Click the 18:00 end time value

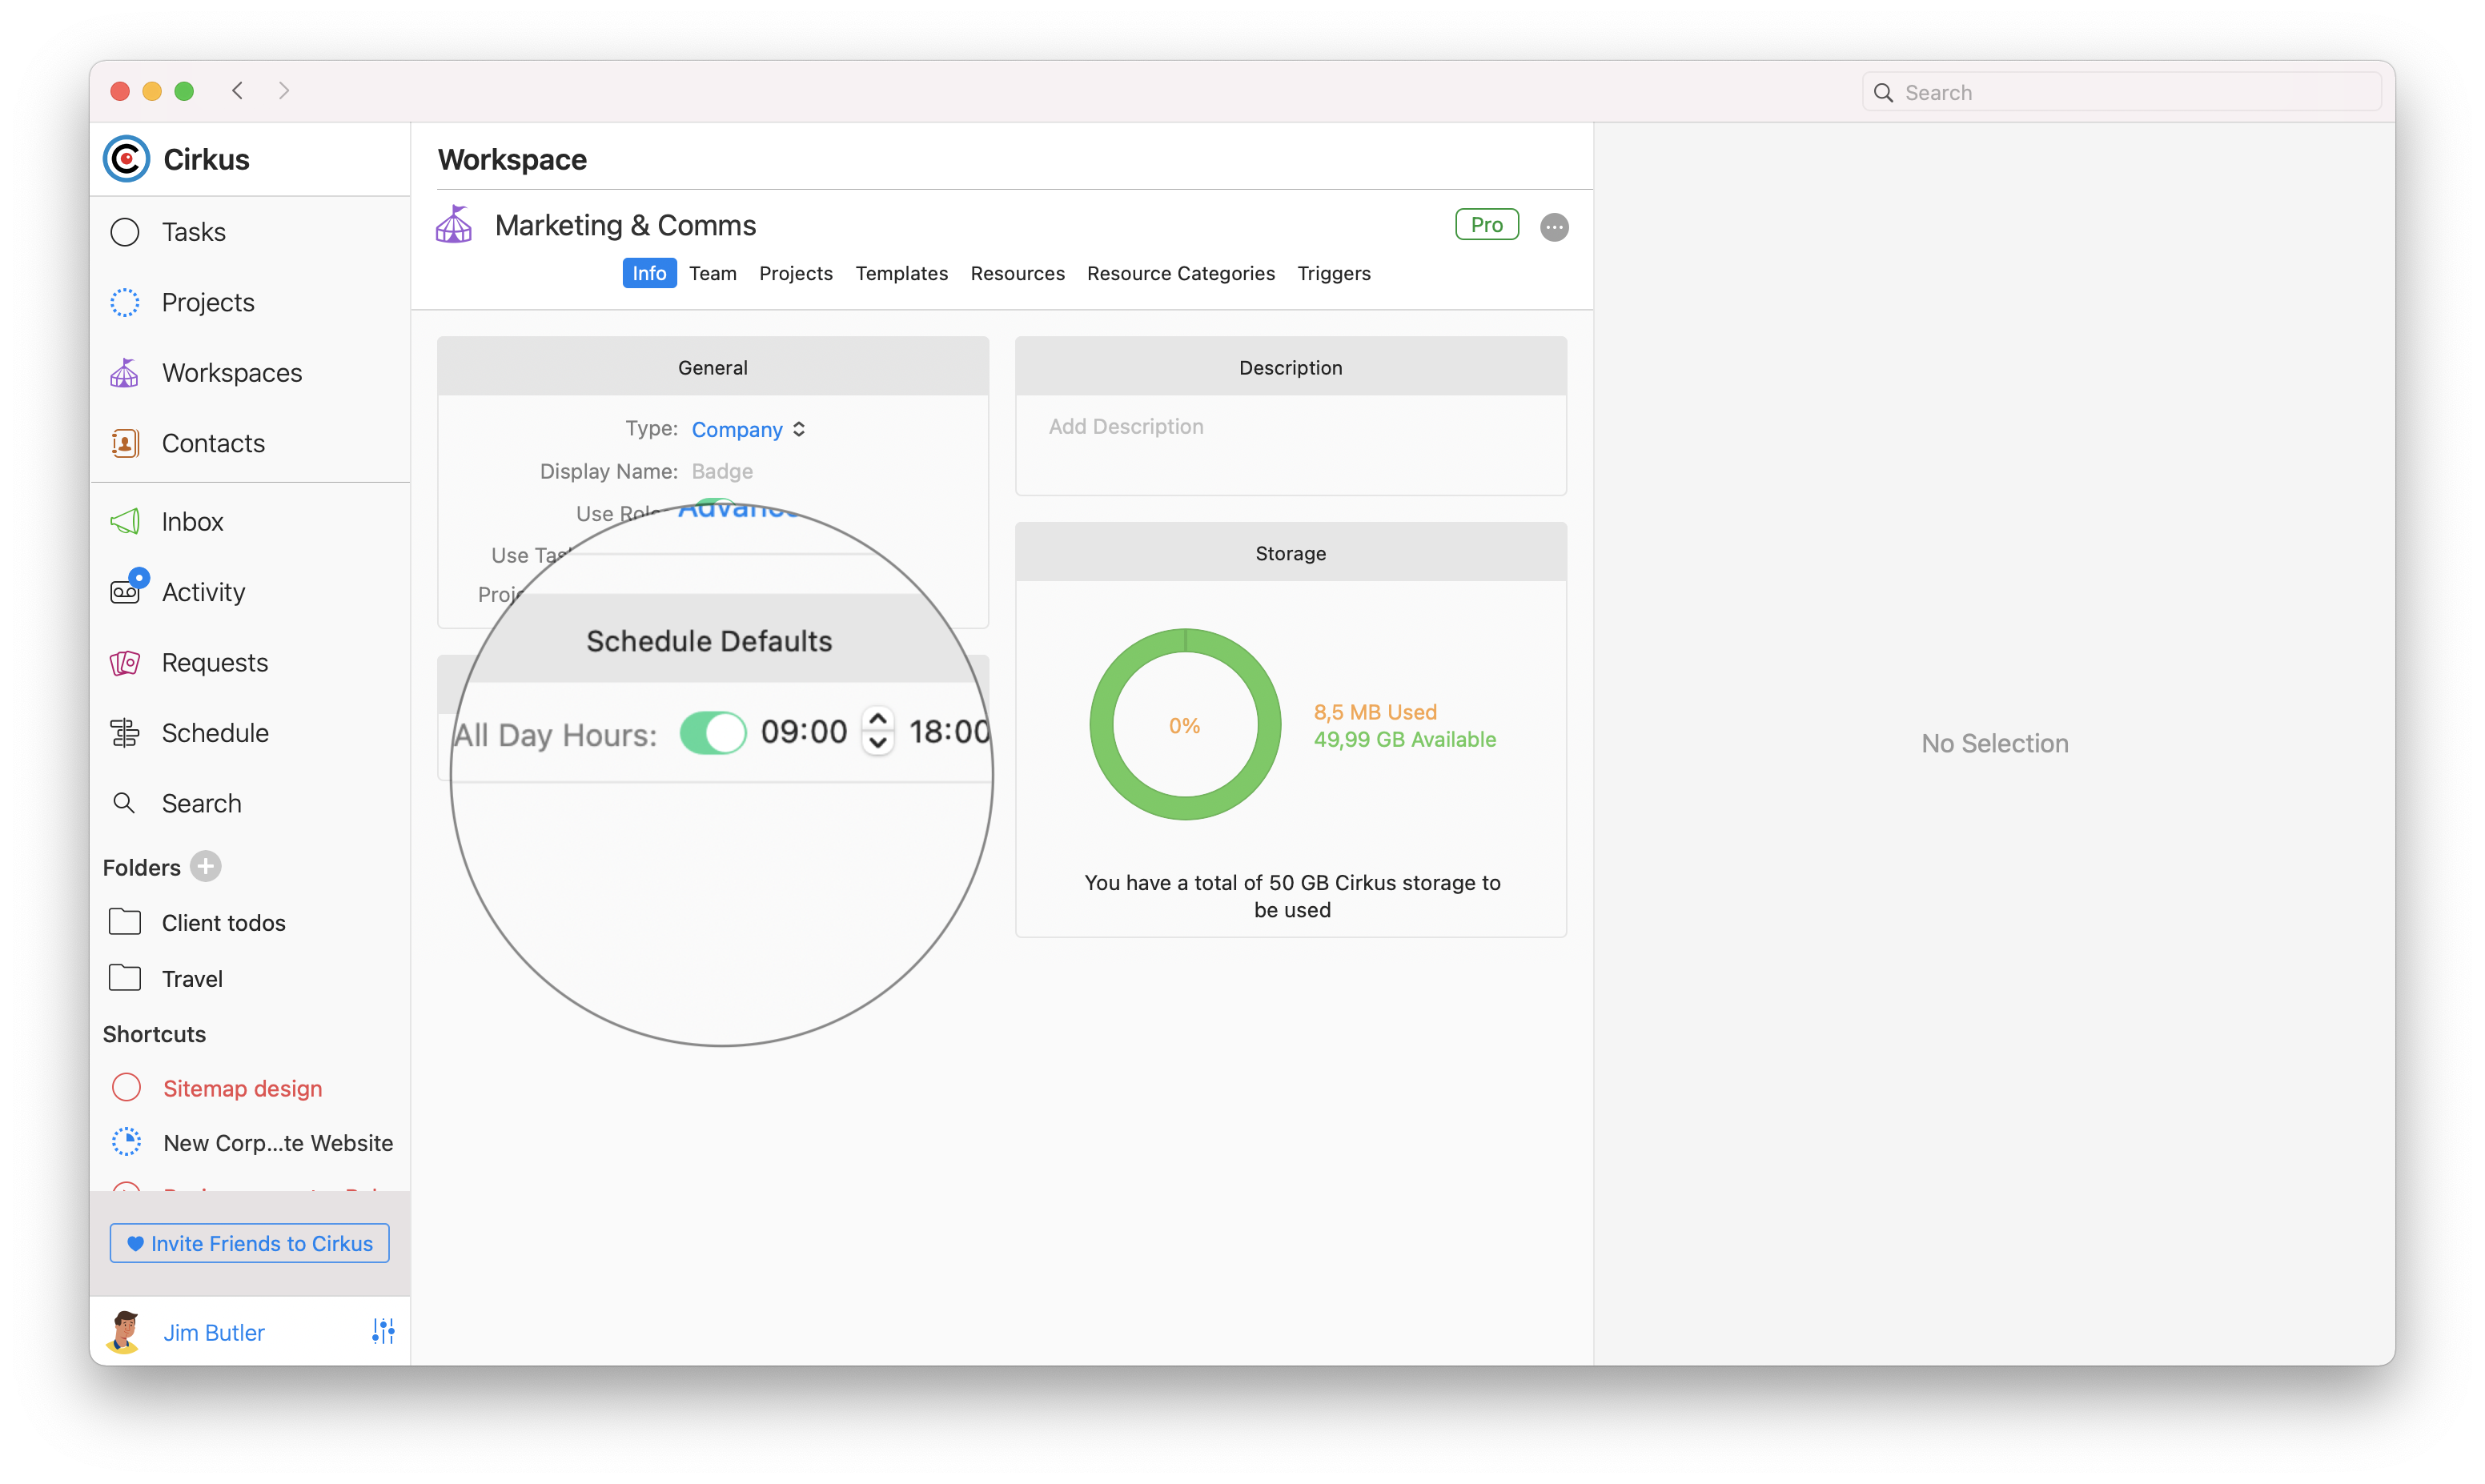[949, 732]
